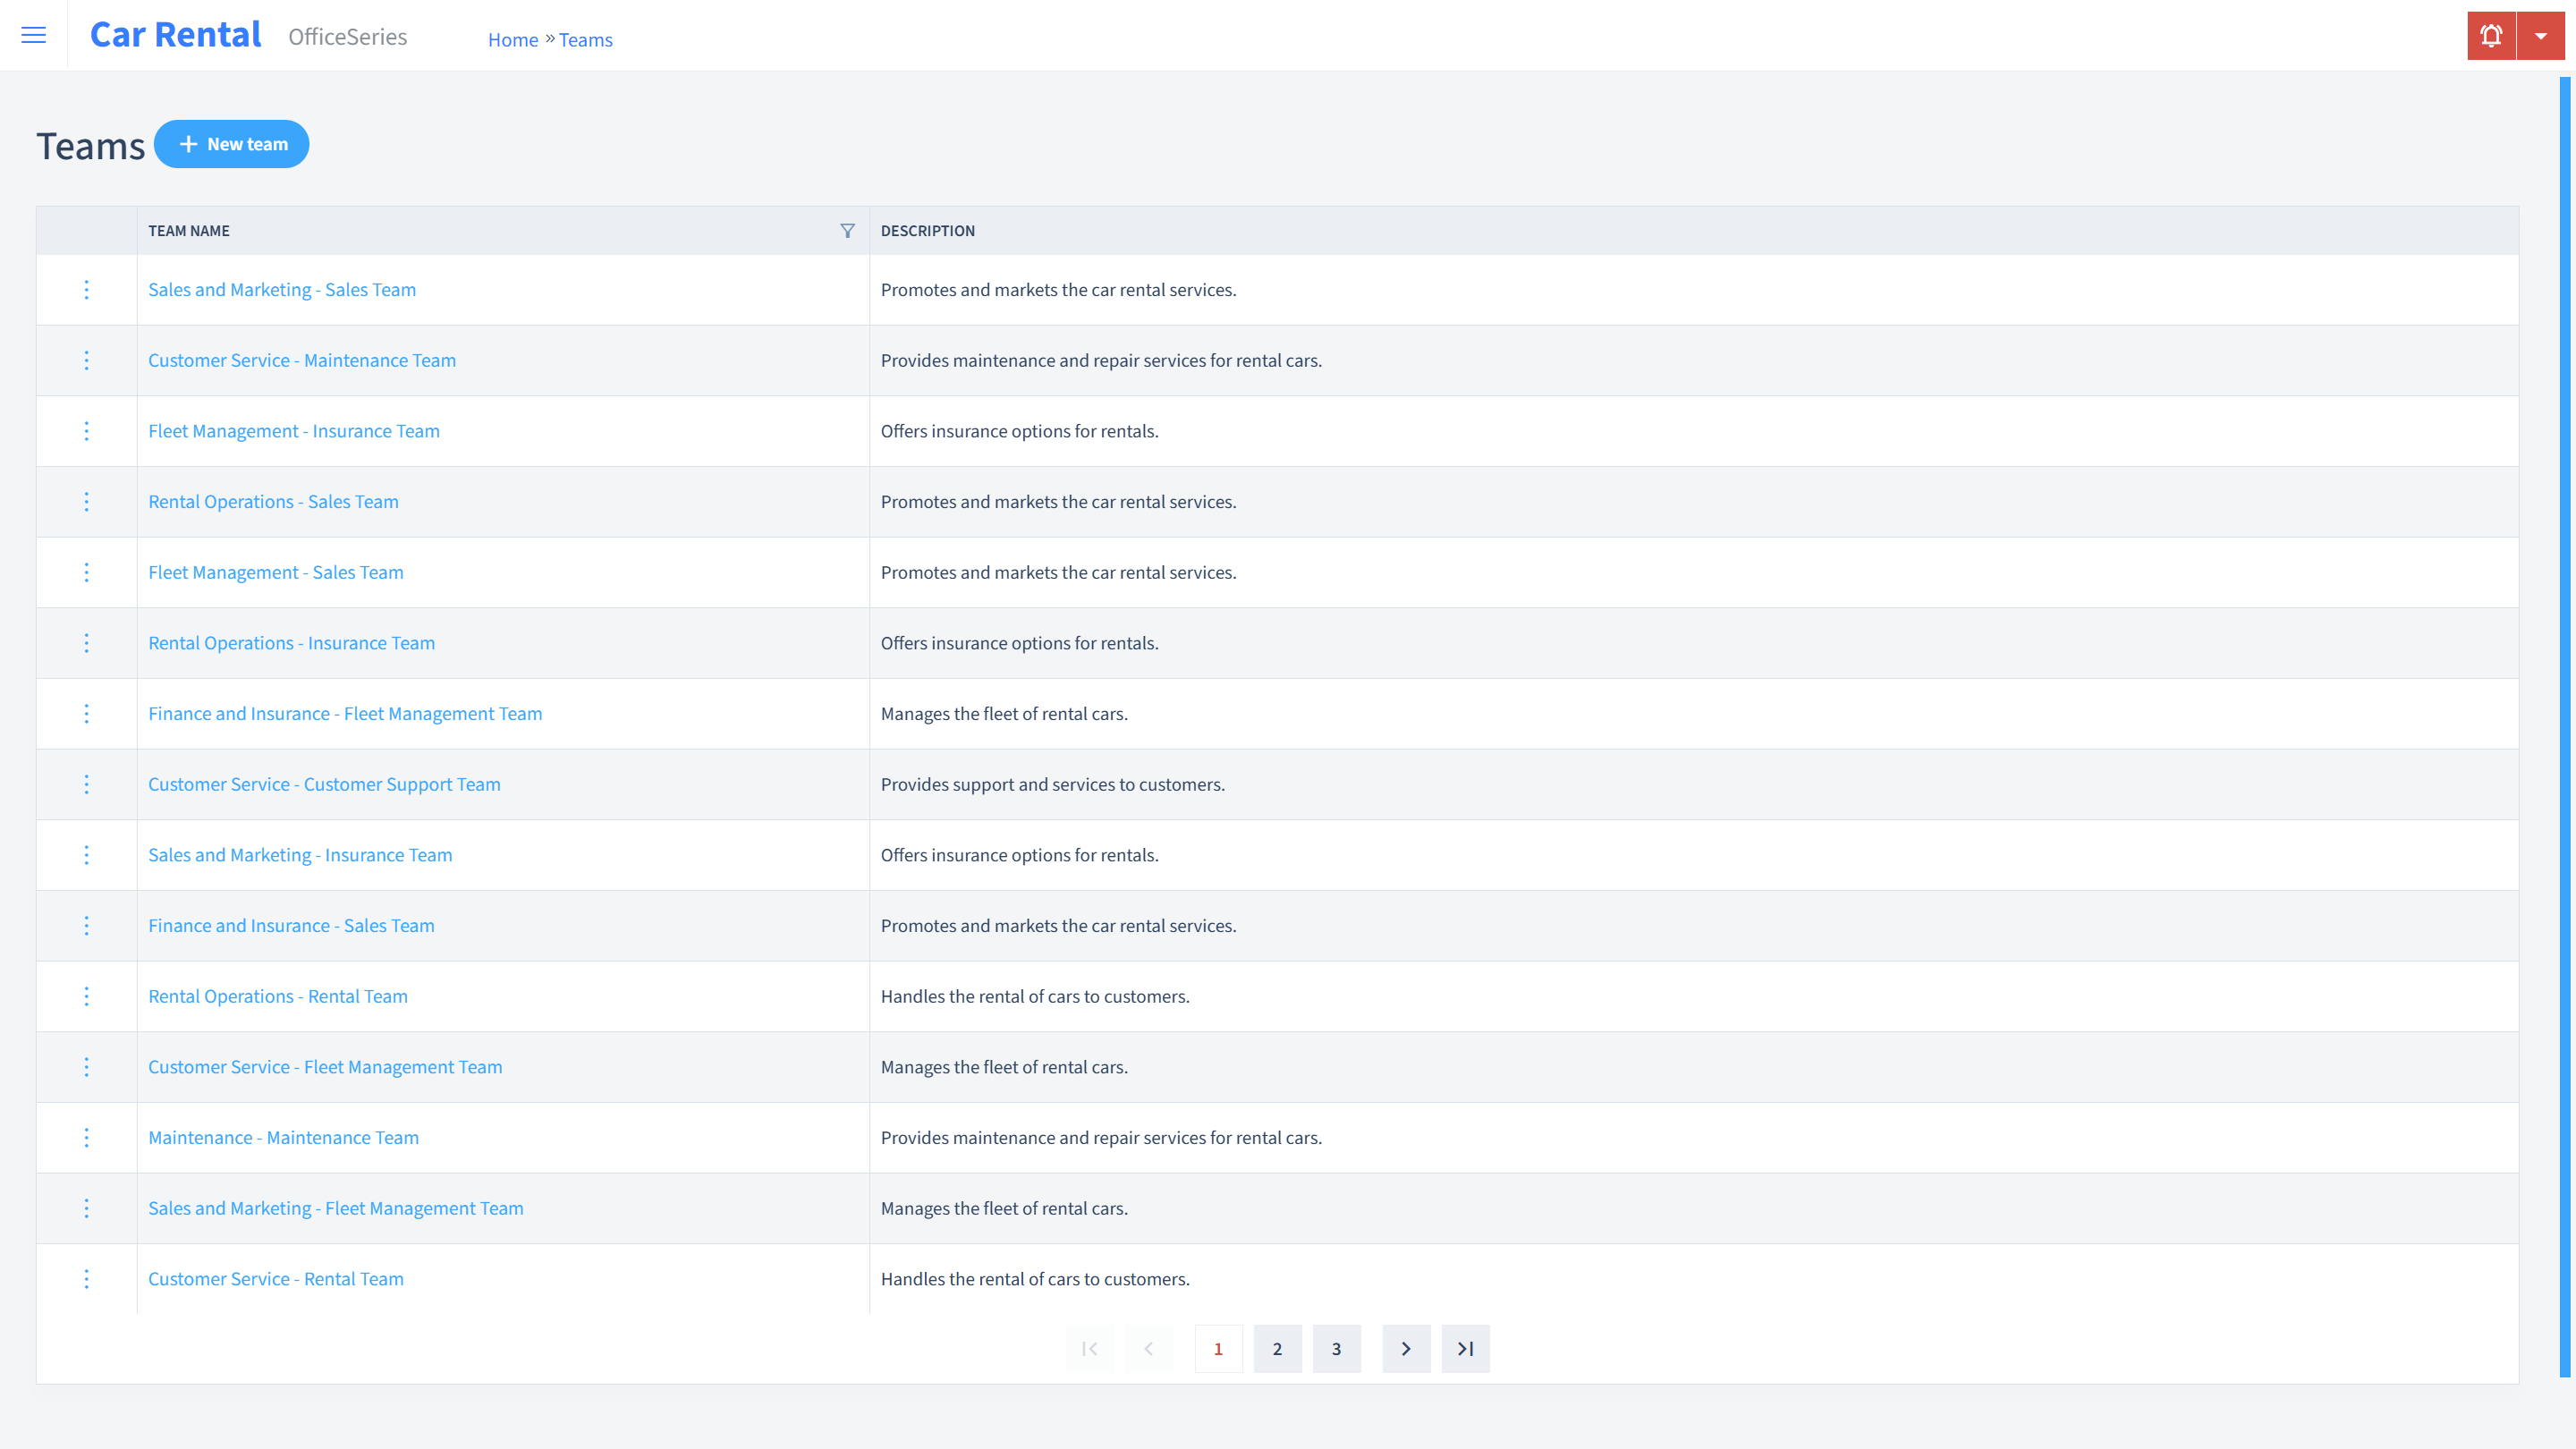Click previous page arrow button
The image size is (2576, 1449).
(1148, 1348)
